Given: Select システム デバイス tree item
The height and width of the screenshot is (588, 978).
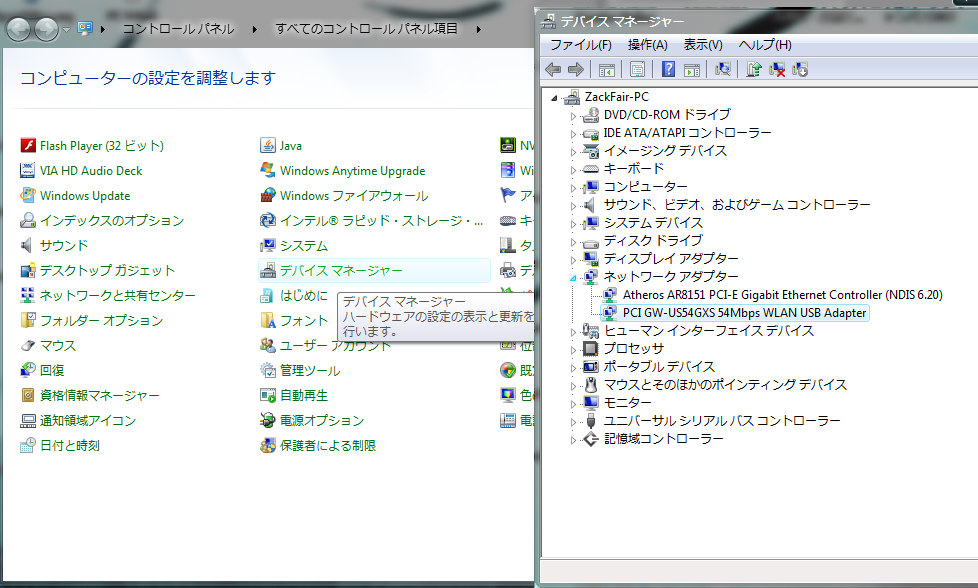Looking at the screenshot, I should point(653,223).
